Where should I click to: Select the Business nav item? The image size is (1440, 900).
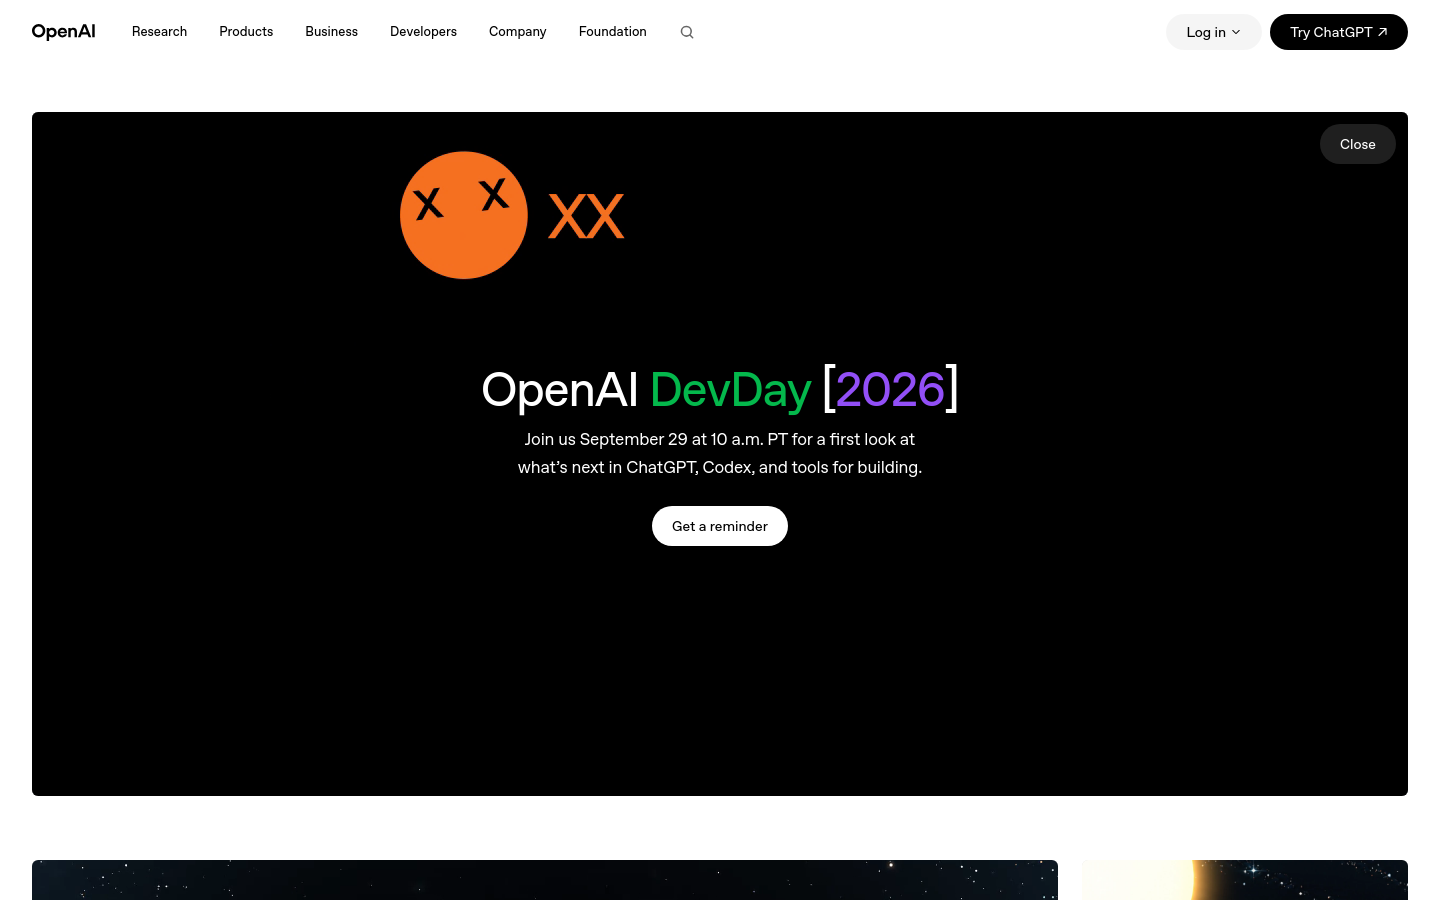[x=331, y=32]
